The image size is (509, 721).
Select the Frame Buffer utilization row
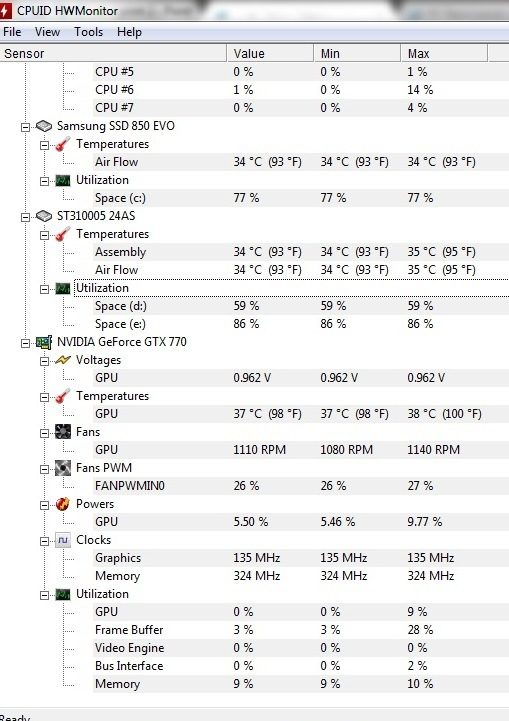pos(301,630)
